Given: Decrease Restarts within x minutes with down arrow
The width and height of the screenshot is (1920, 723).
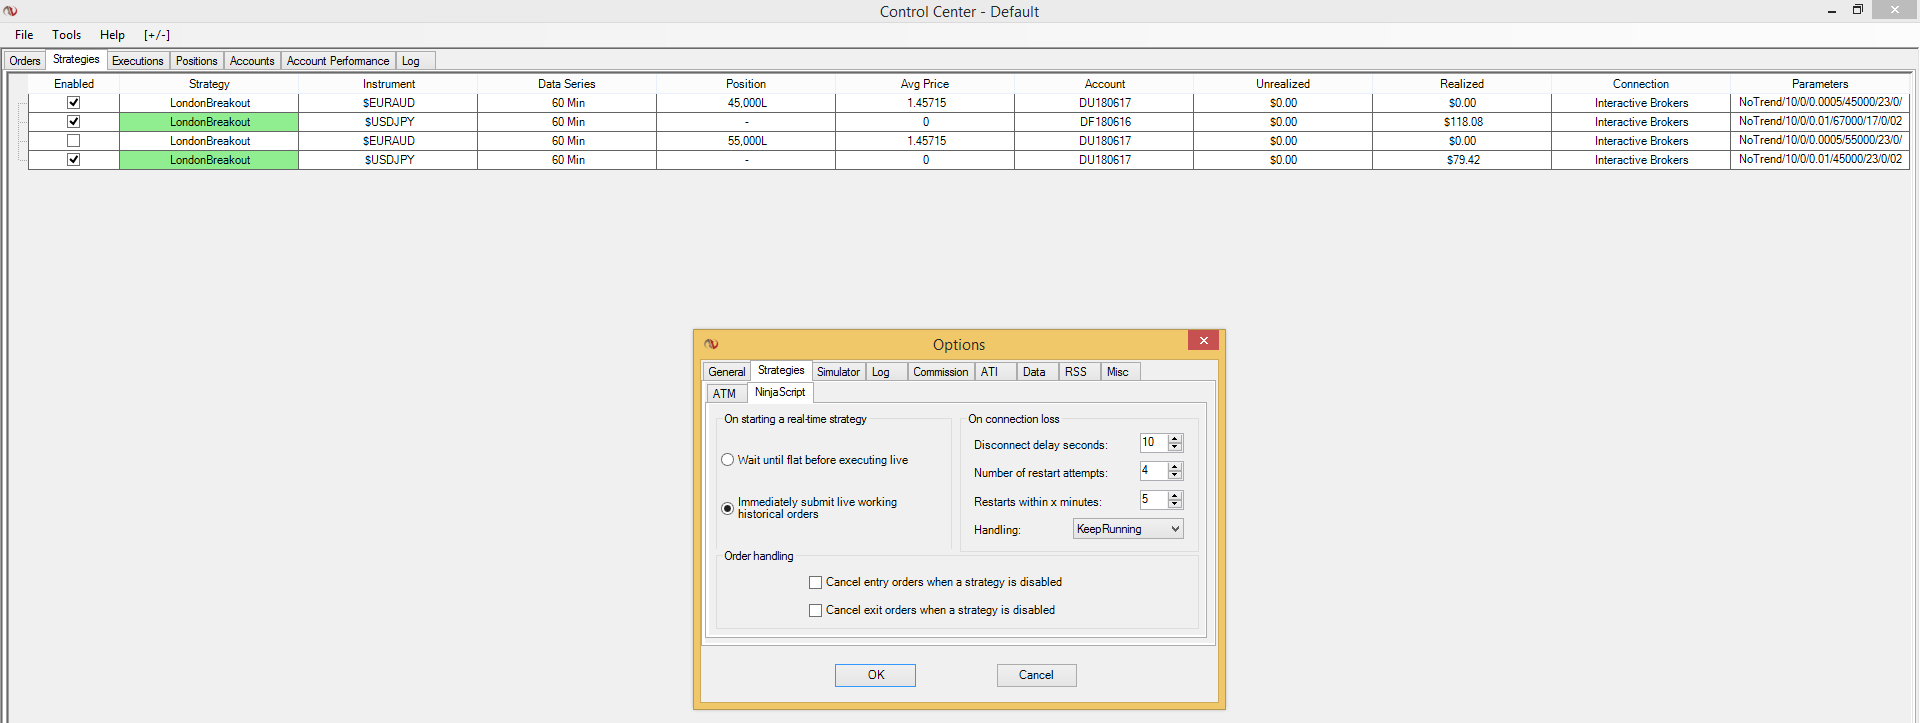Looking at the screenshot, I should coord(1175,503).
